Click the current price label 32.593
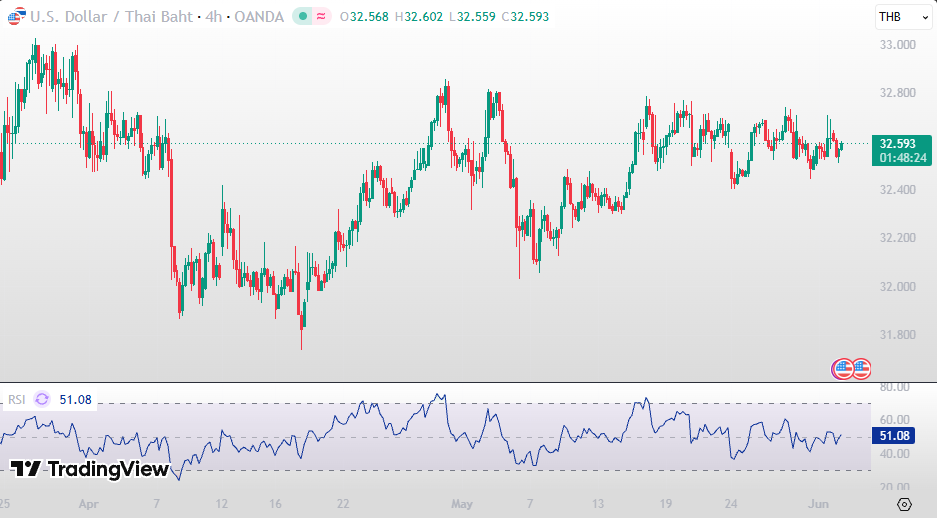The height and width of the screenshot is (518, 937). tap(898, 144)
